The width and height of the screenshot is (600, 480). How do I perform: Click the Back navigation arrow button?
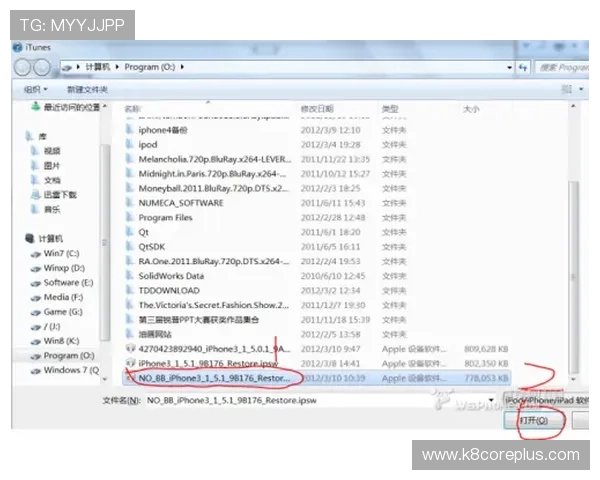click(22, 67)
